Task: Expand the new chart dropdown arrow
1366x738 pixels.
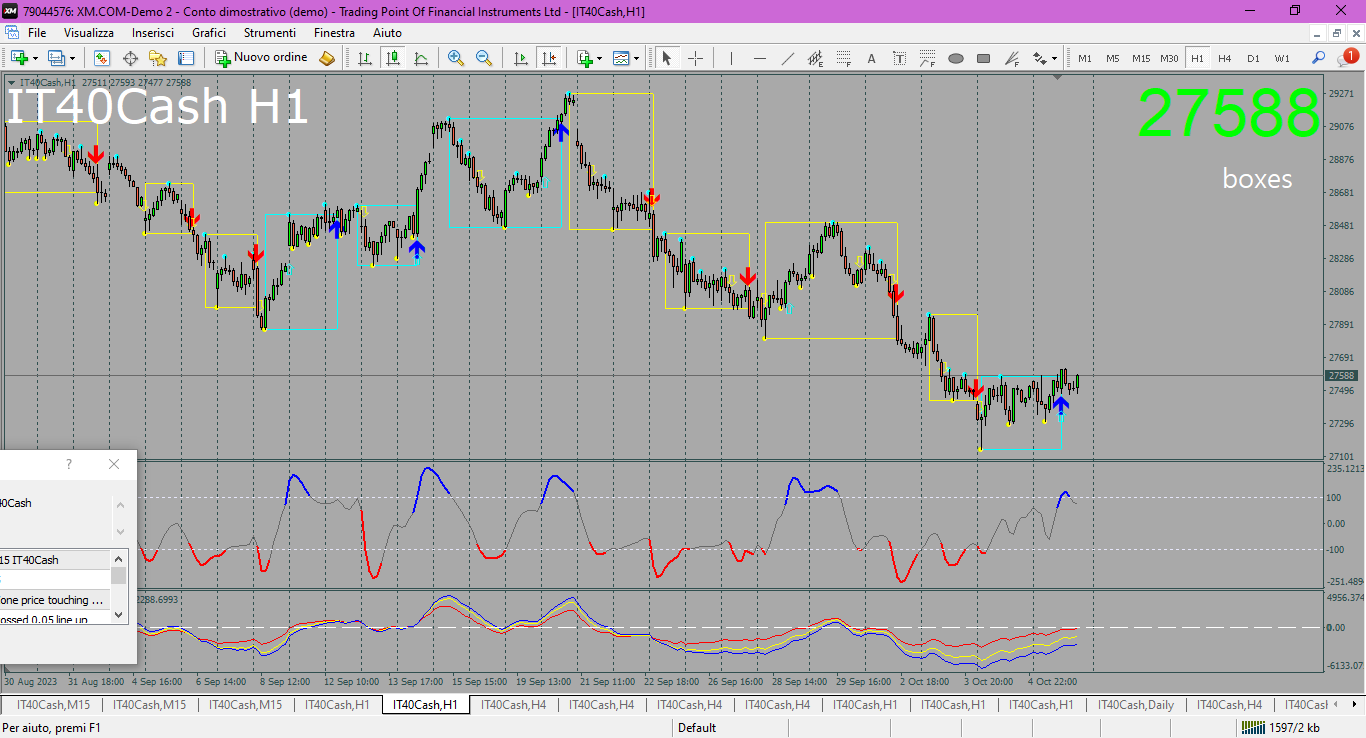Action: tap(35, 58)
